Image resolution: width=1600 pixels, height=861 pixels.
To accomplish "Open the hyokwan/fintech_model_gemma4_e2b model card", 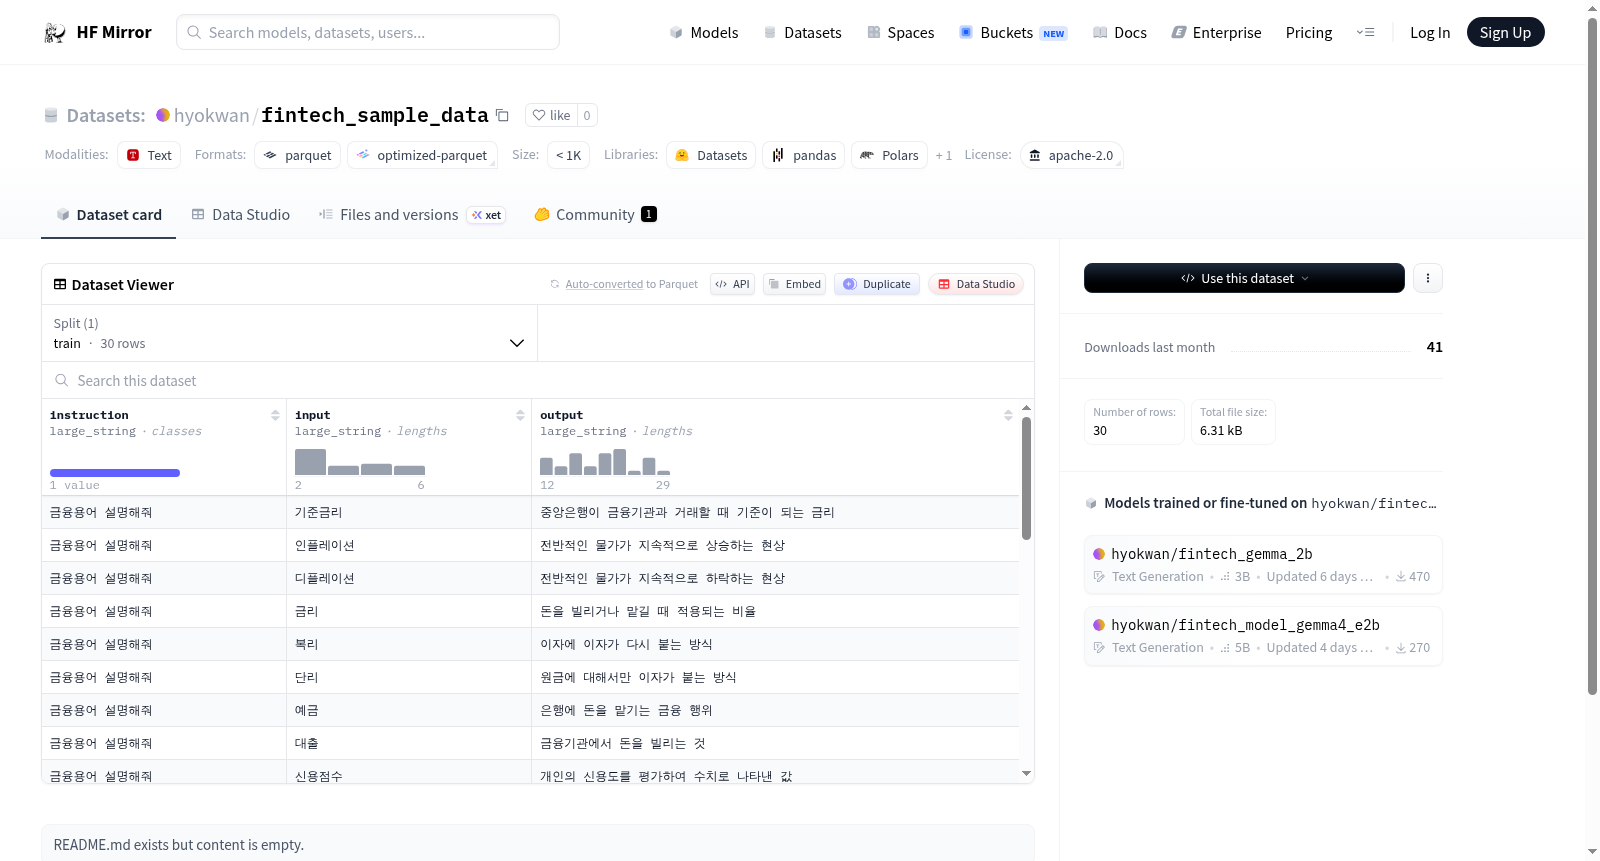I will coord(1262,636).
